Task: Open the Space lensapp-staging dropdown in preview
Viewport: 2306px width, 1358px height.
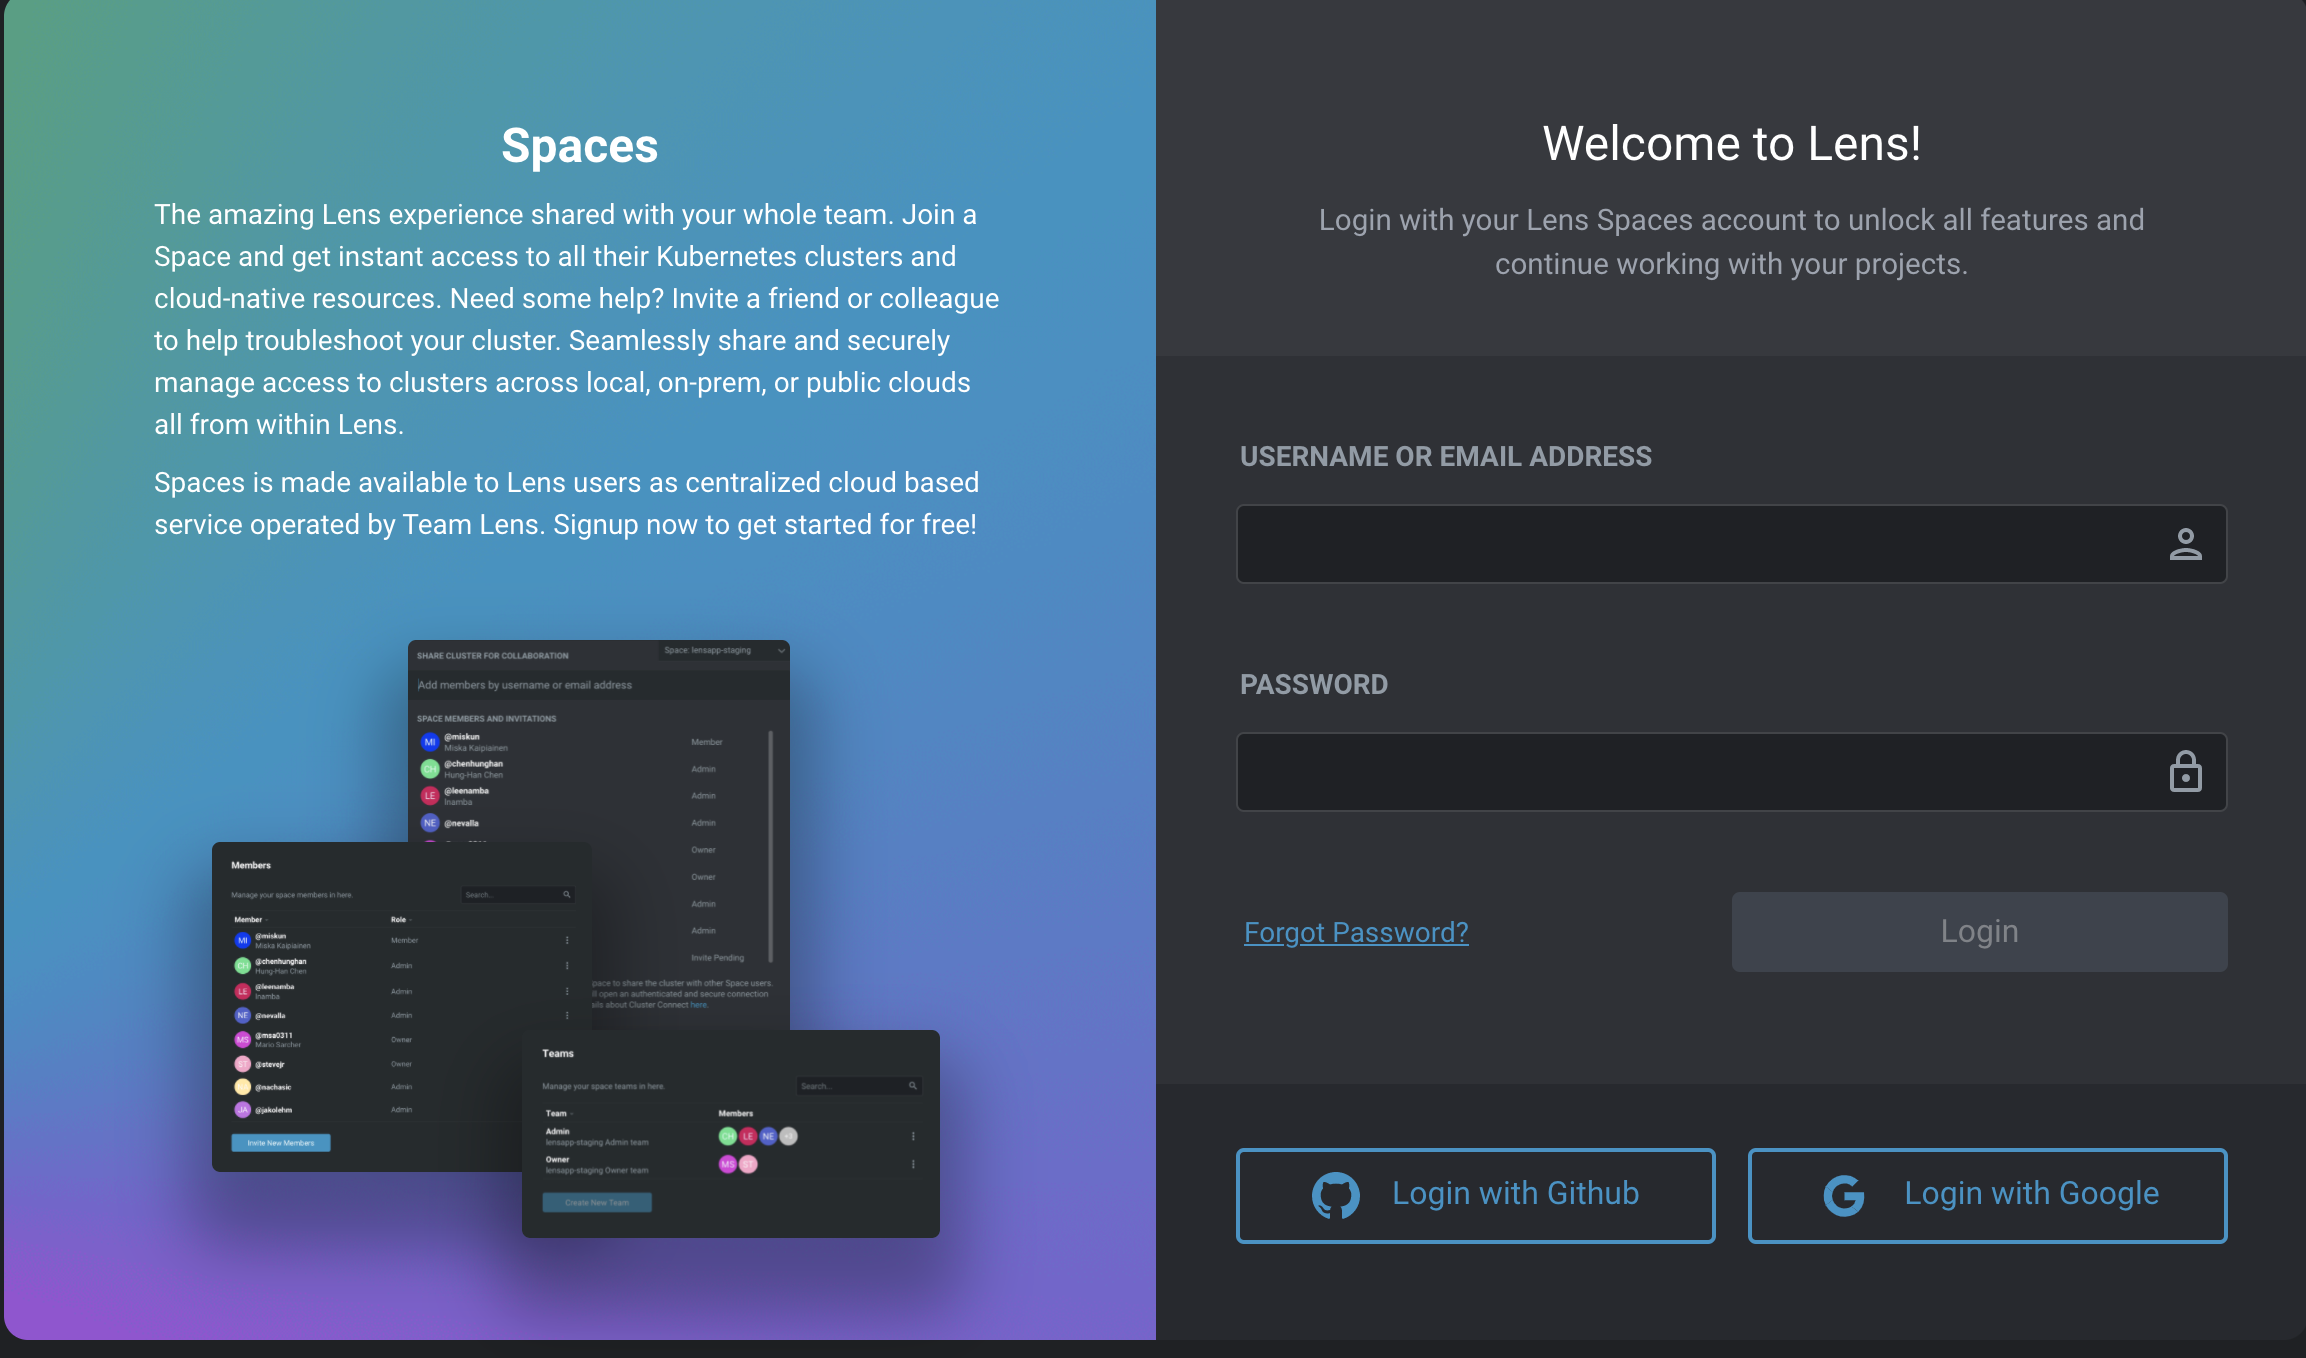Action: click(724, 651)
